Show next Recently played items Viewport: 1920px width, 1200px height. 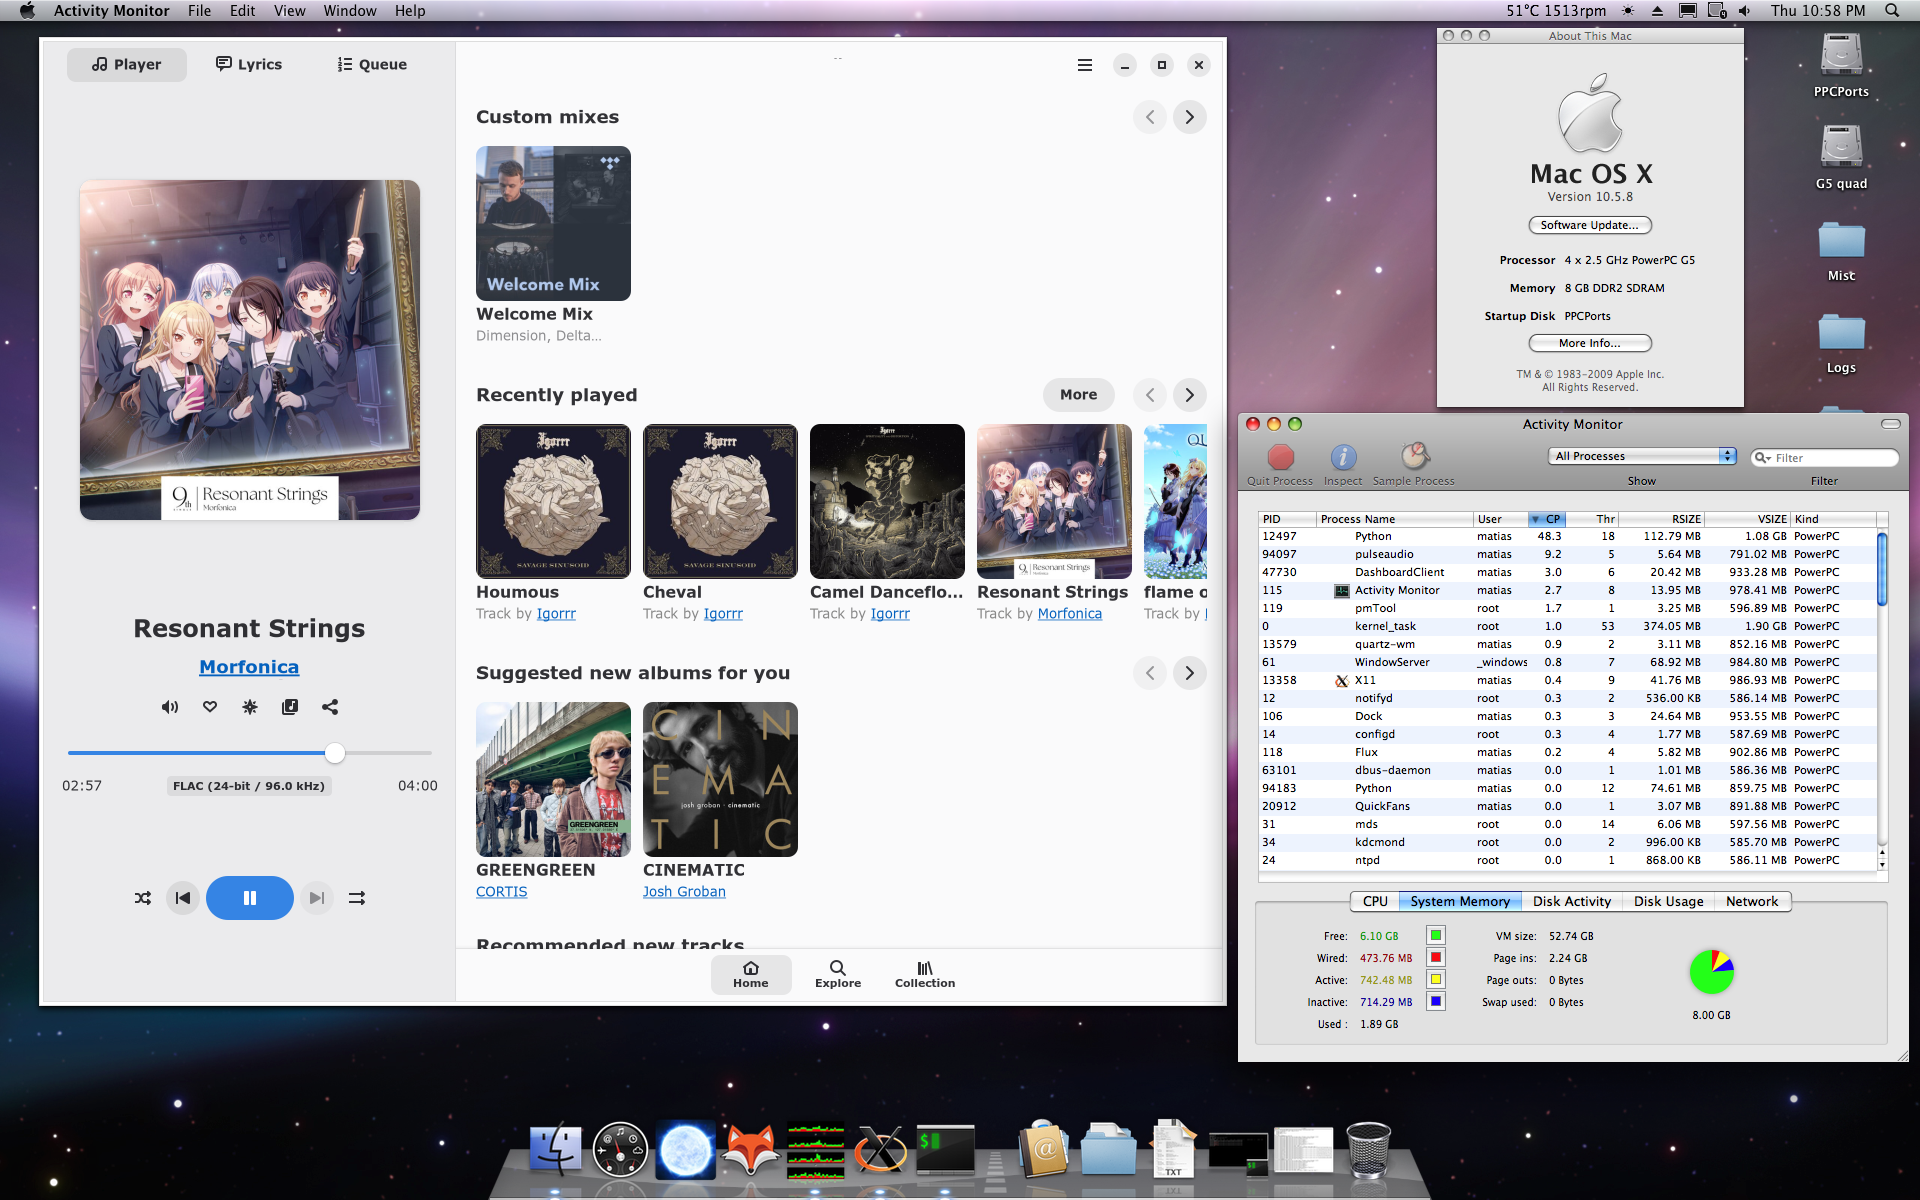coord(1190,395)
